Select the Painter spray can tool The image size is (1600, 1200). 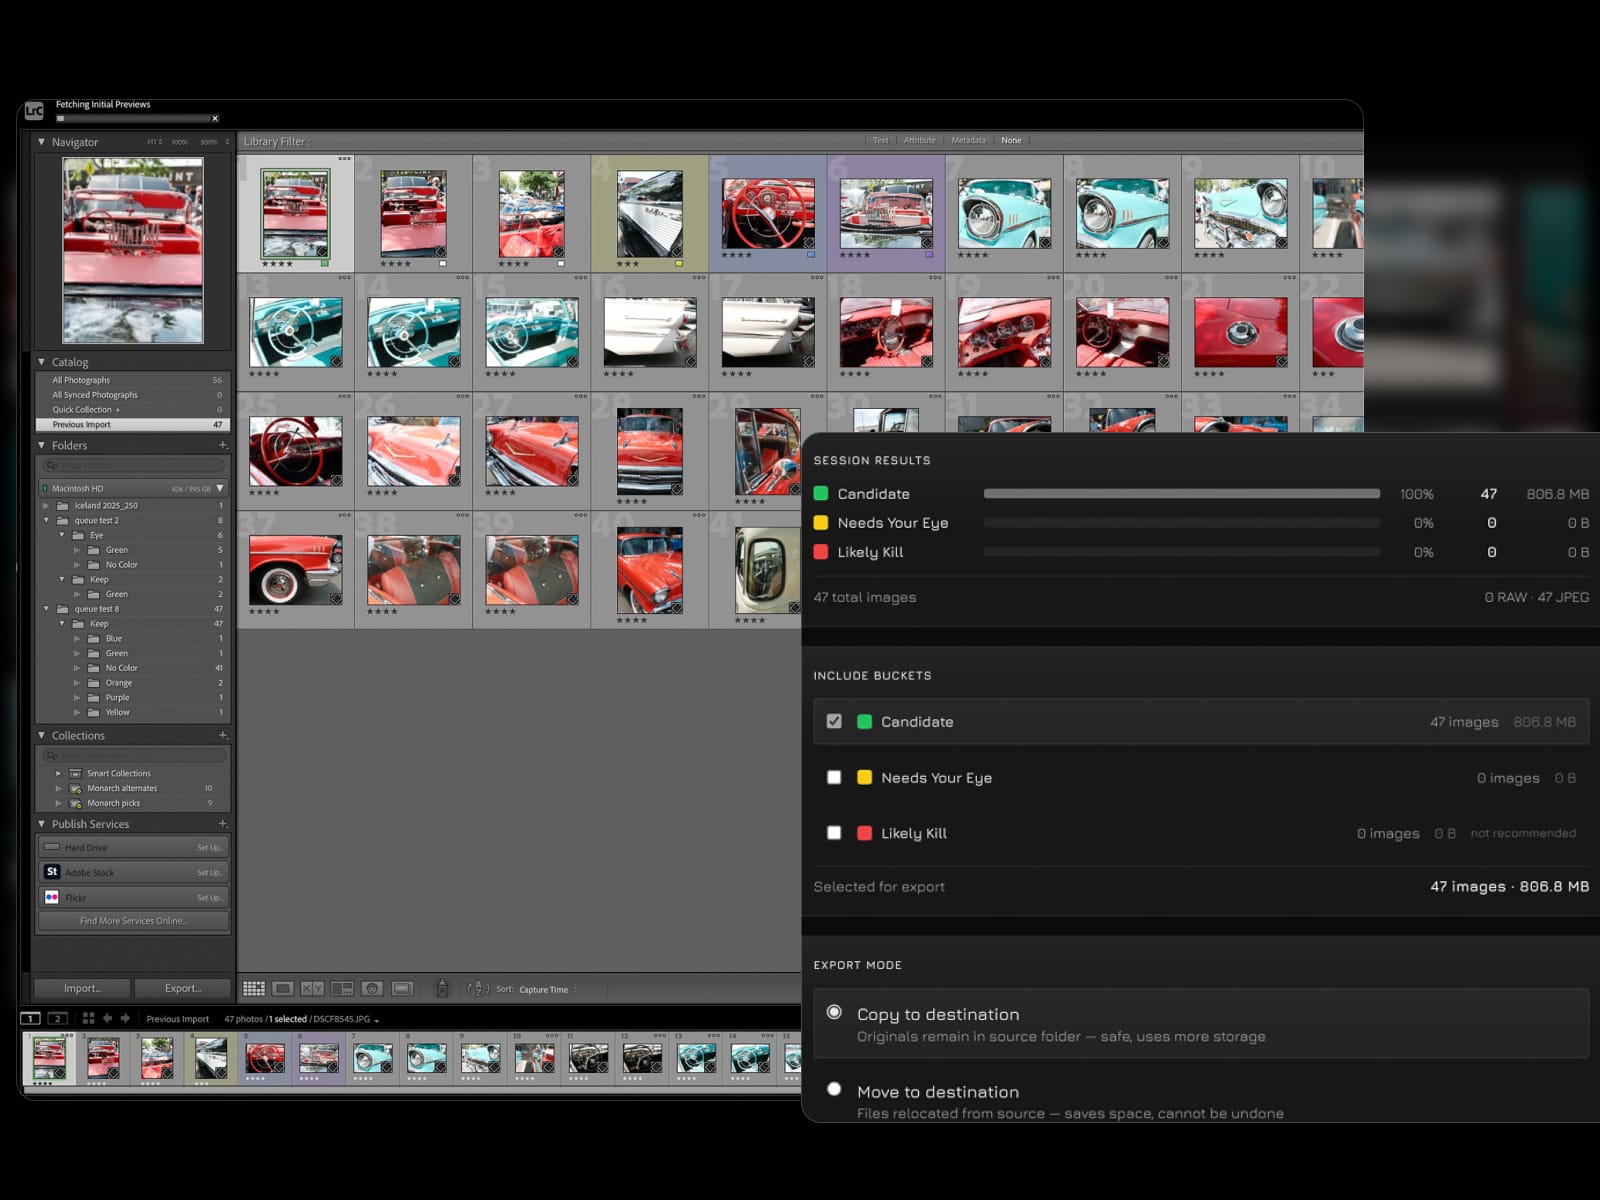[x=442, y=988]
